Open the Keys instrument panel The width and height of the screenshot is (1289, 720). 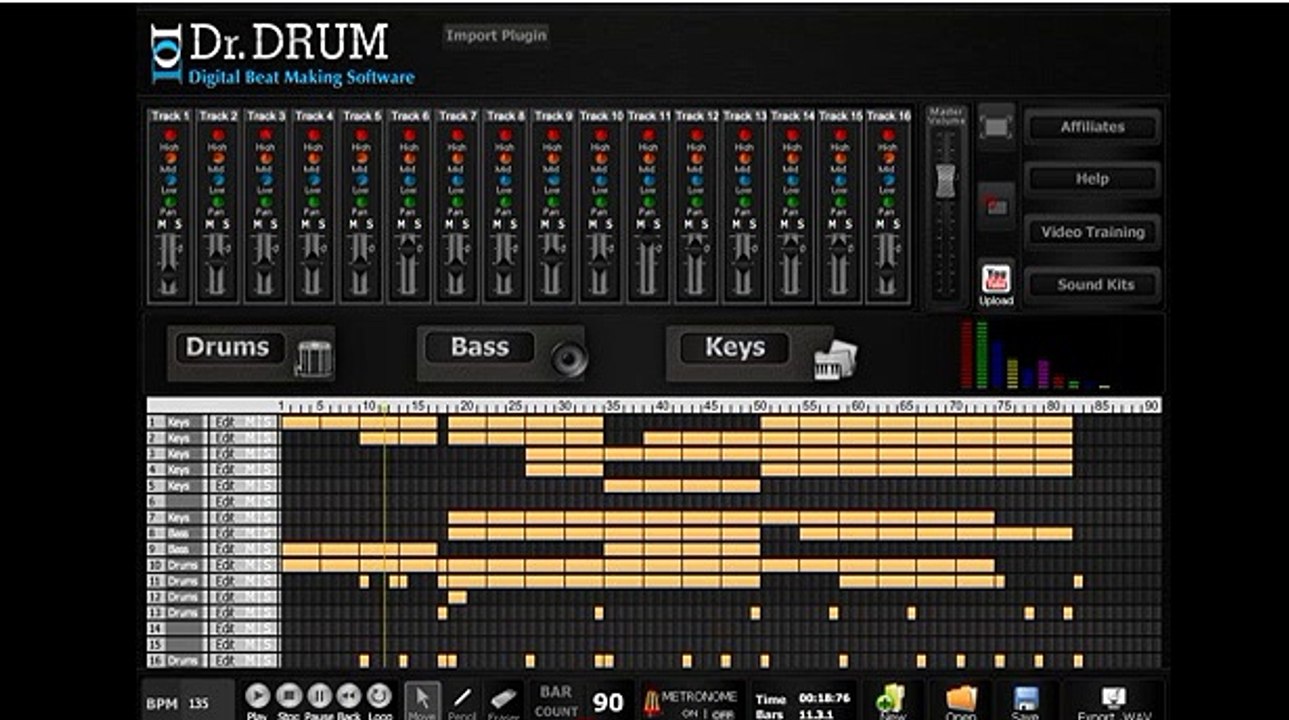coord(734,348)
